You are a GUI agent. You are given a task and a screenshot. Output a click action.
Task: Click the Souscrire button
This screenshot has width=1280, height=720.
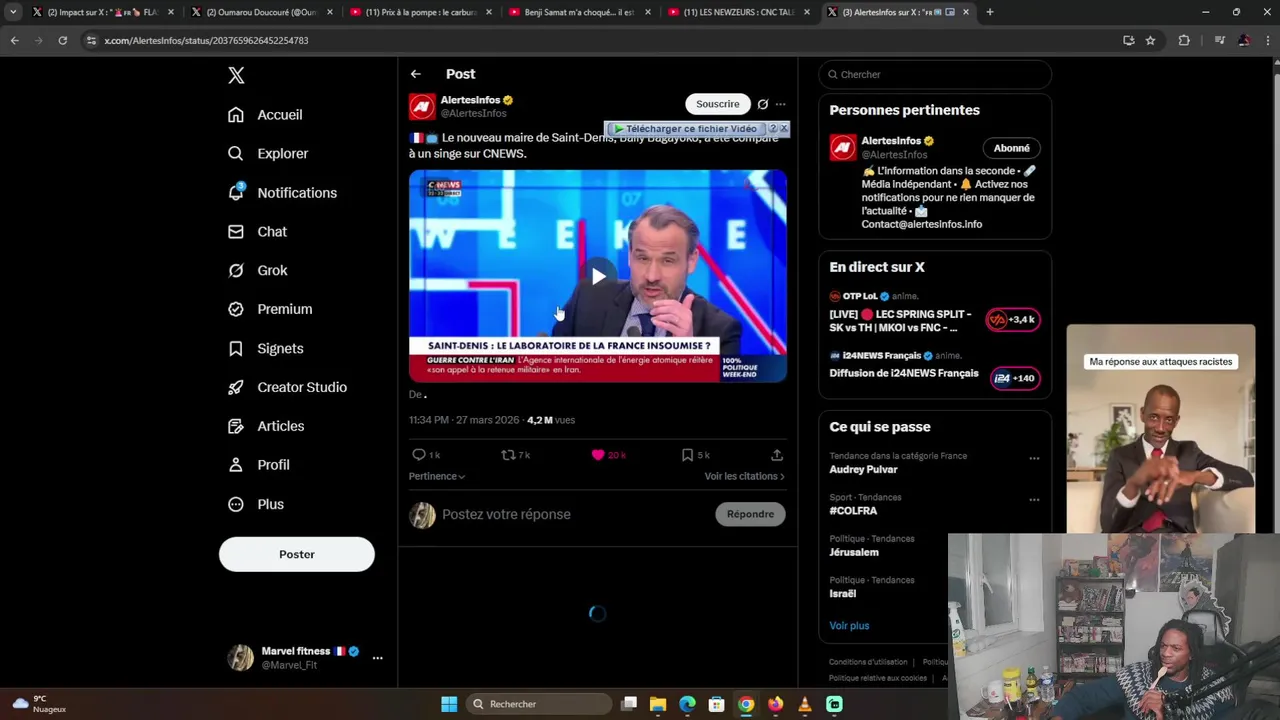pos(717,104)
